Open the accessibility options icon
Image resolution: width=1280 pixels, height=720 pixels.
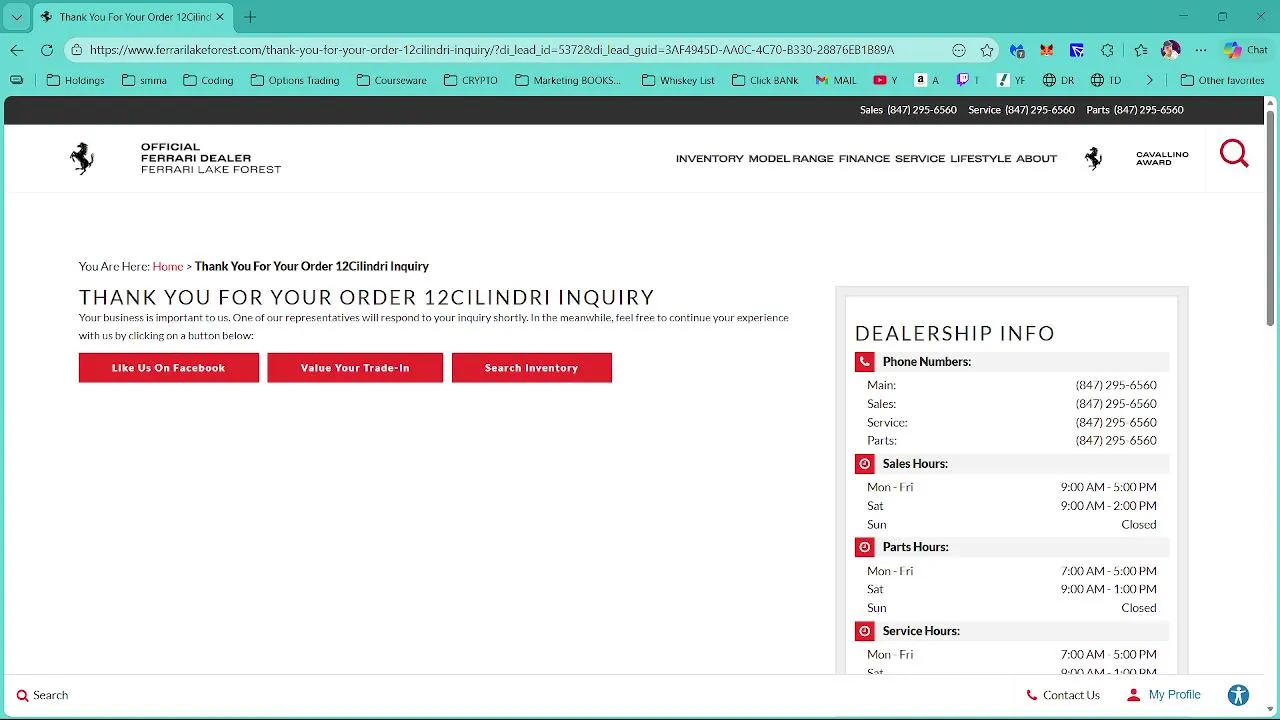pos(1238,695)
